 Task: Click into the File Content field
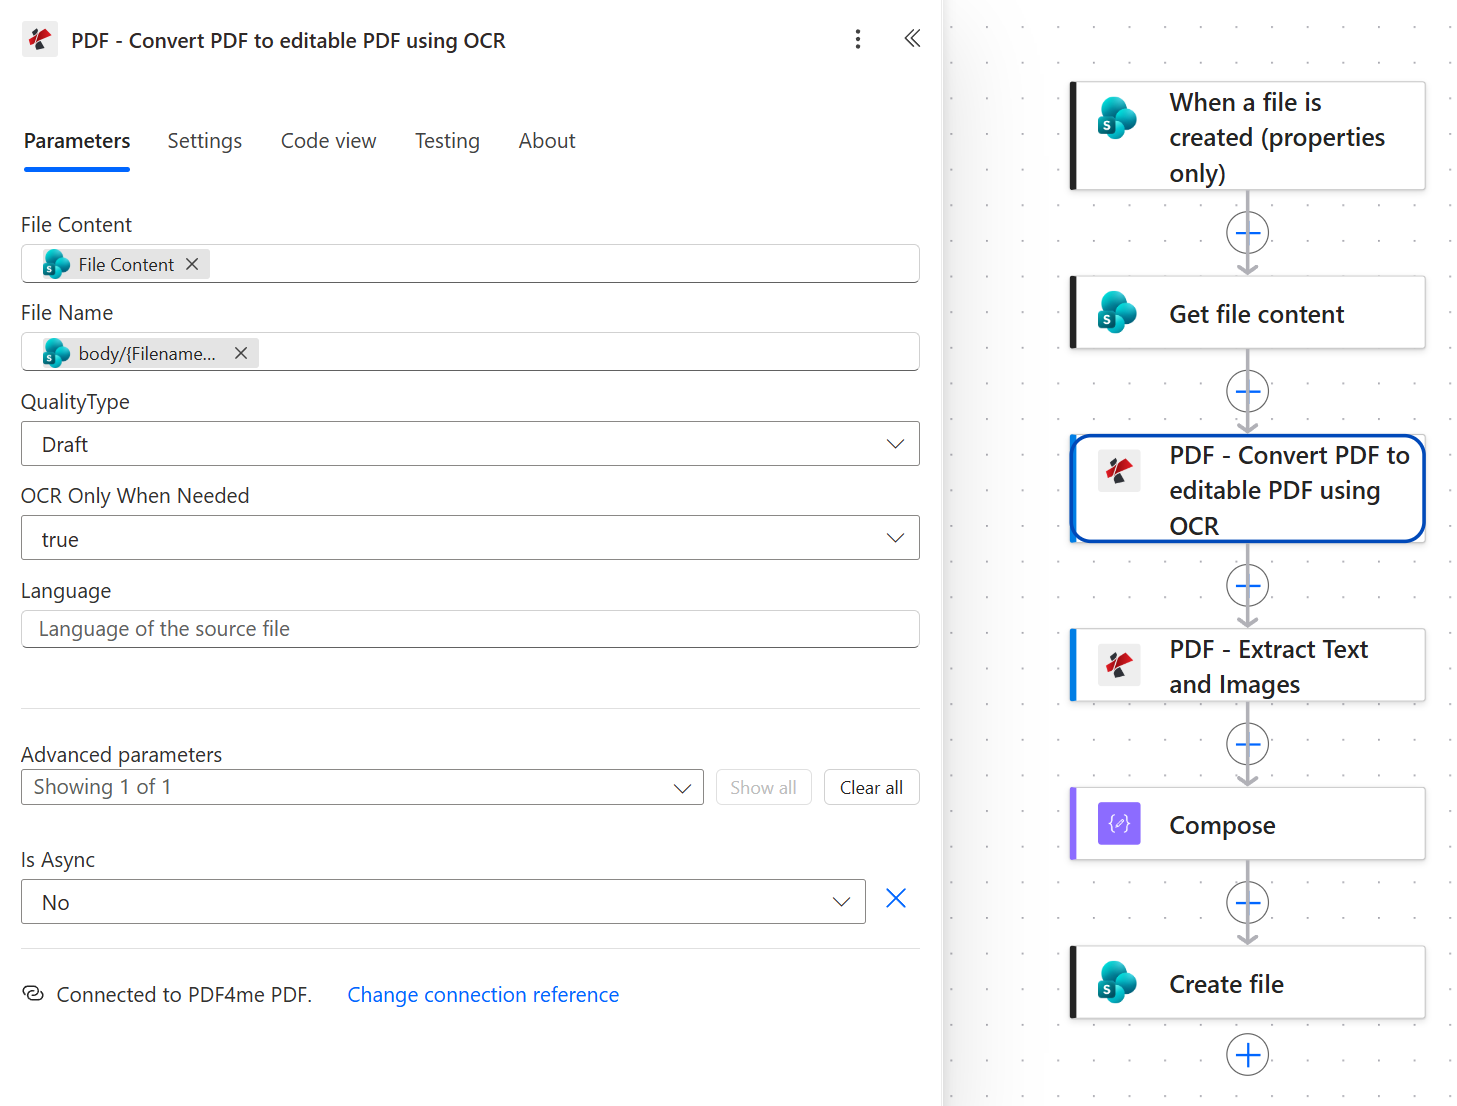[470, 264]
